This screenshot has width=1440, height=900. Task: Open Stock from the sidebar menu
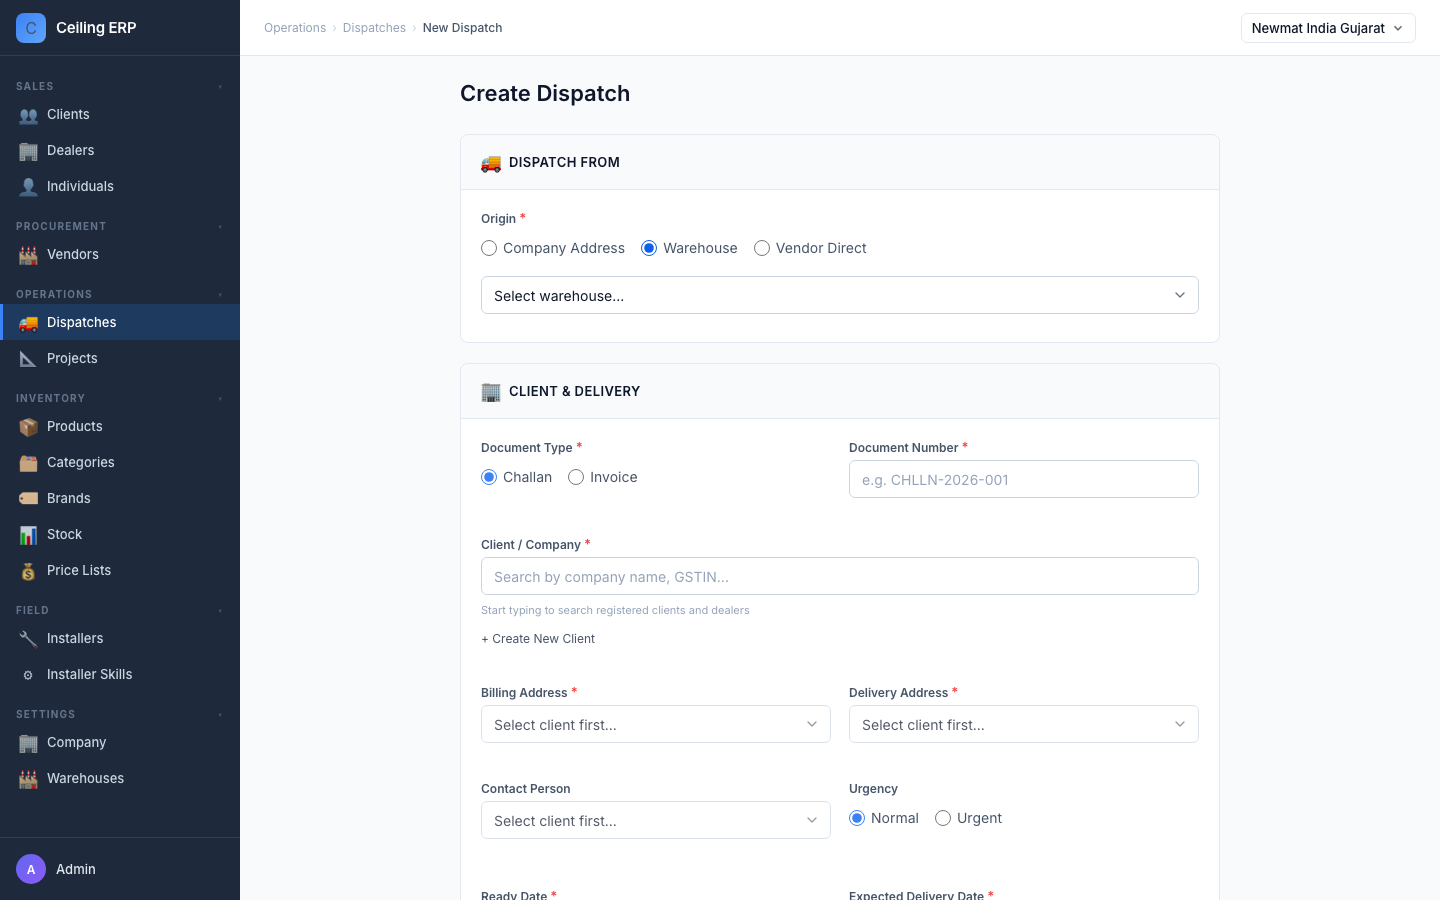pos(120,534)
